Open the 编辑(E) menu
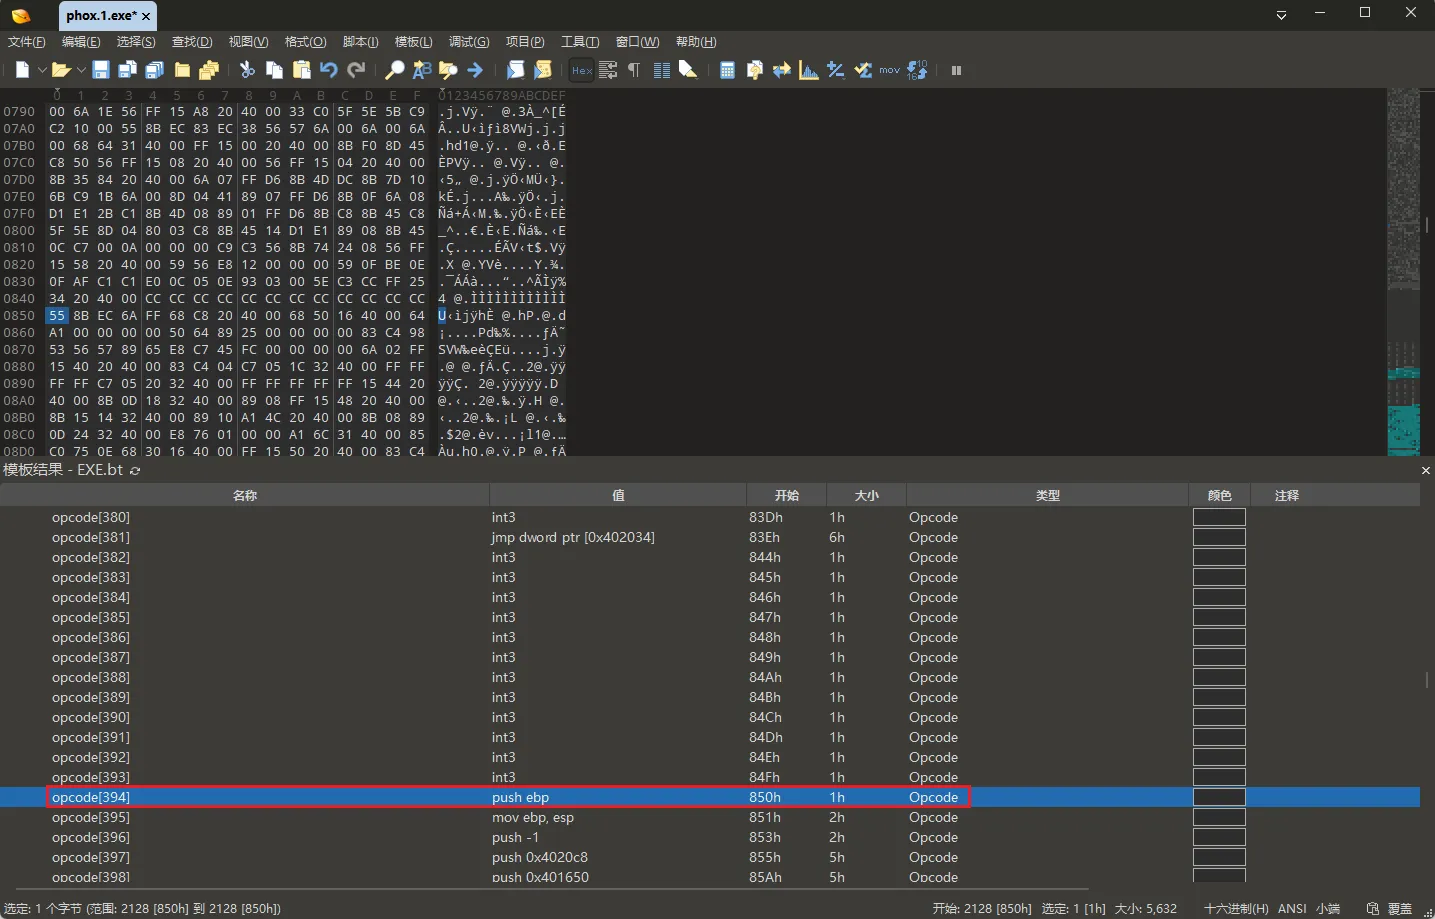The height and width of the screenshot is (919, 1435). 81,42
